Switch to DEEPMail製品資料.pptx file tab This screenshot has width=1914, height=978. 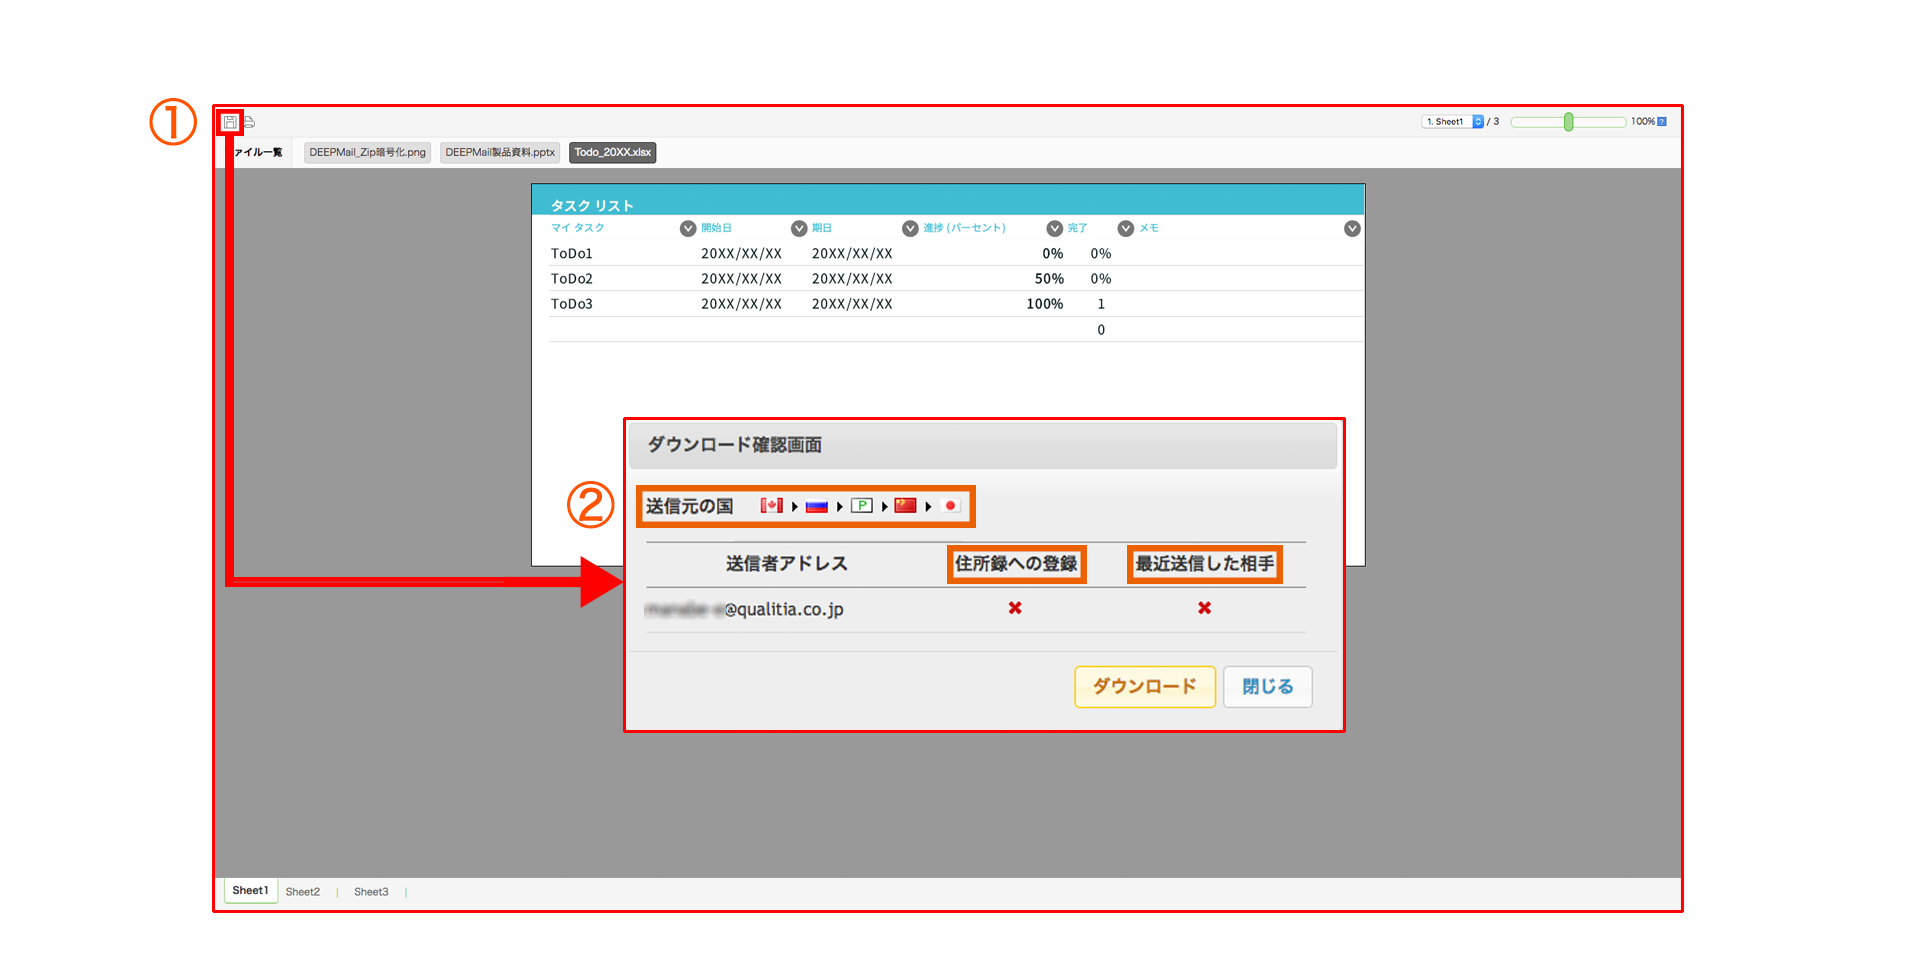[500, 153]
